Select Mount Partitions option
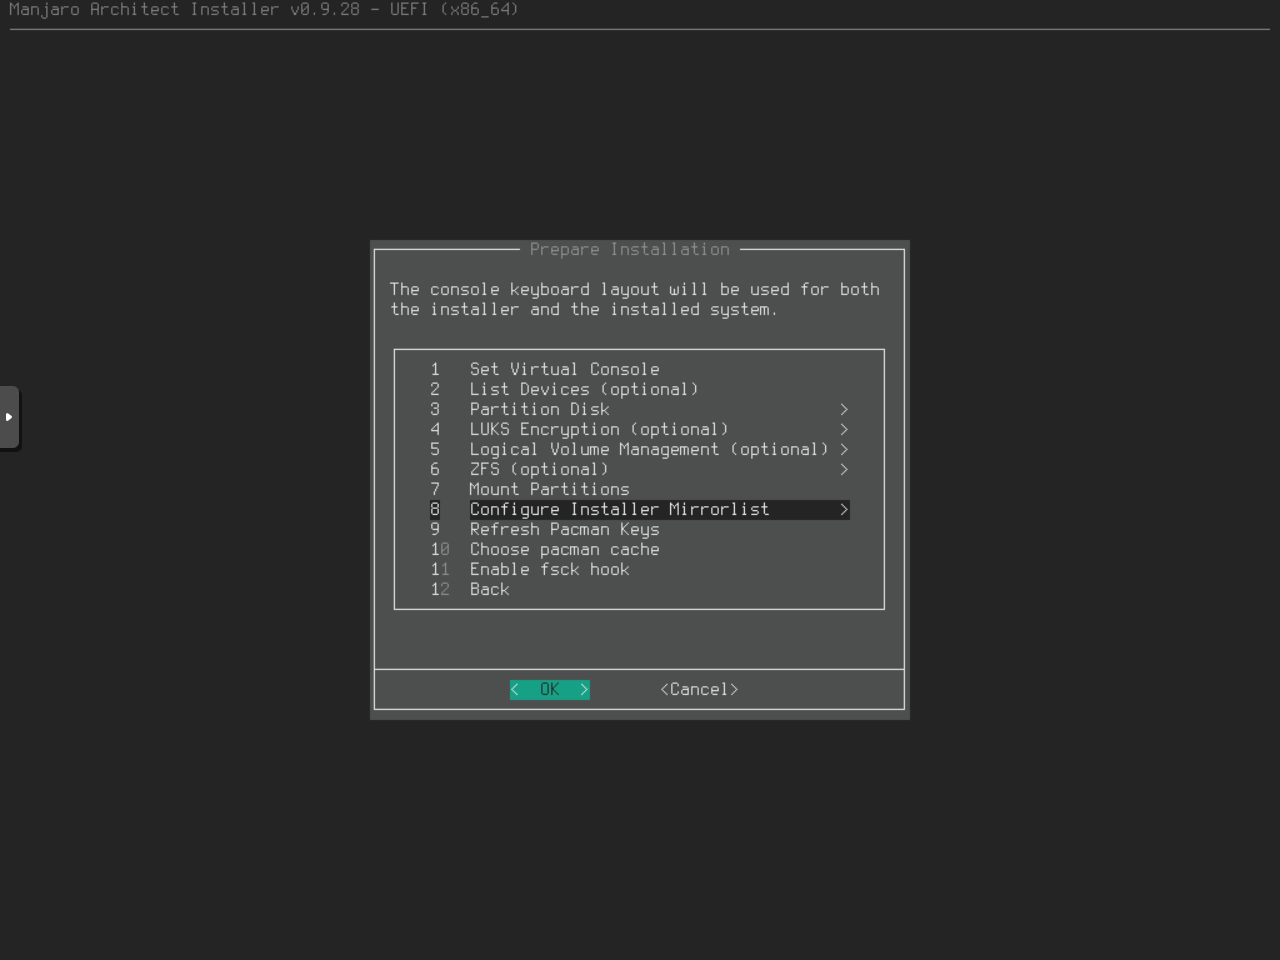This screenshot has width=1280, height=960. (x=549, y=489)
